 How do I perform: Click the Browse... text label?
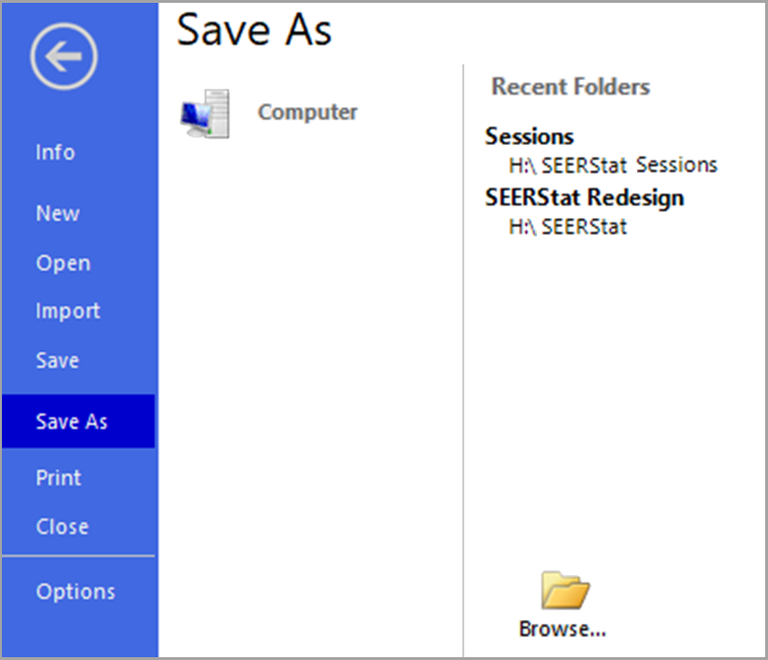tap(563, 629)
